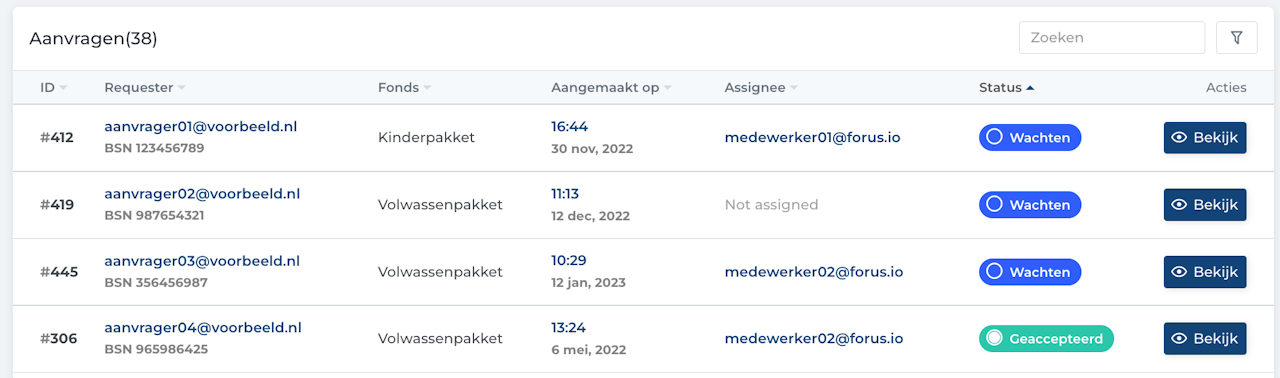Click the Status ascending sort arrow
This screenshot has height=378, width=1280.
1030,88
